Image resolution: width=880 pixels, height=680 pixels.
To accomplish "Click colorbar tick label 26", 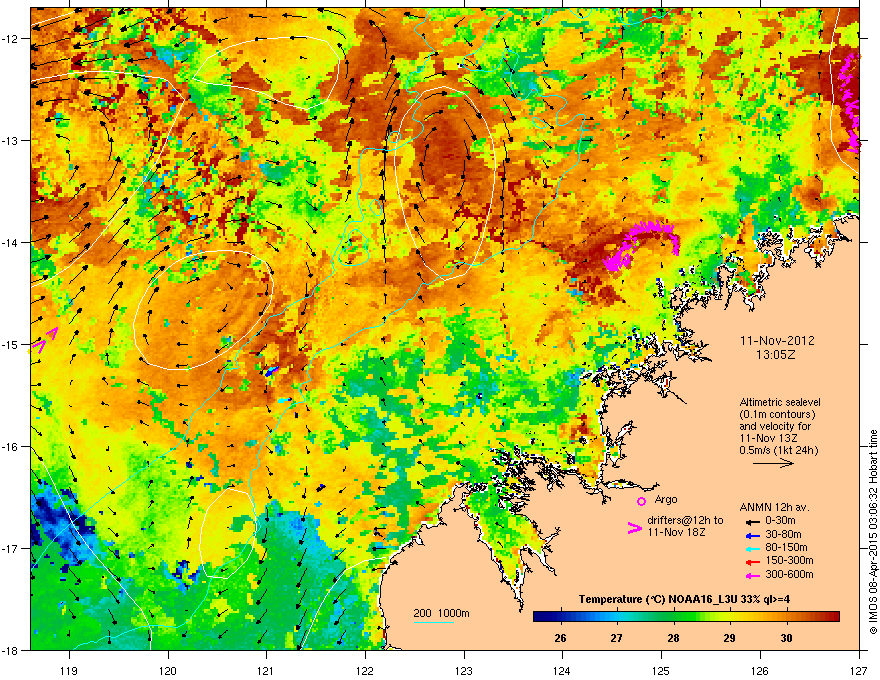I will 560,638.
